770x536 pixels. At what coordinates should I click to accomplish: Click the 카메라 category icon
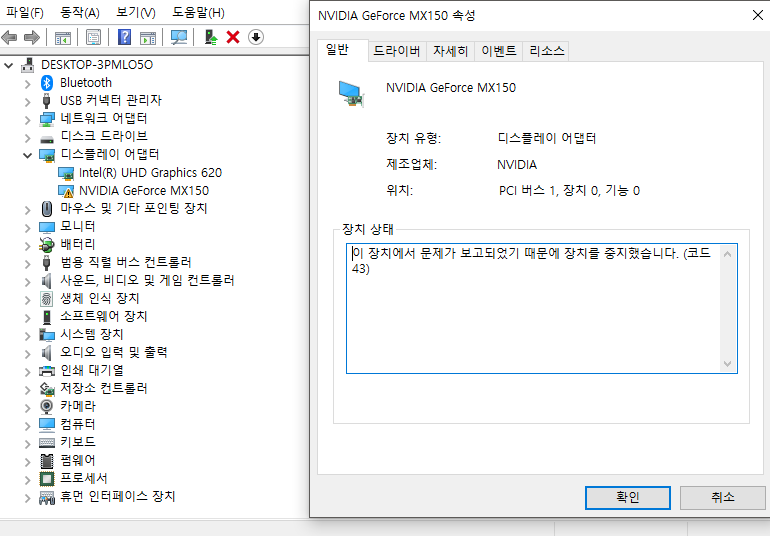tap(47, 406)
